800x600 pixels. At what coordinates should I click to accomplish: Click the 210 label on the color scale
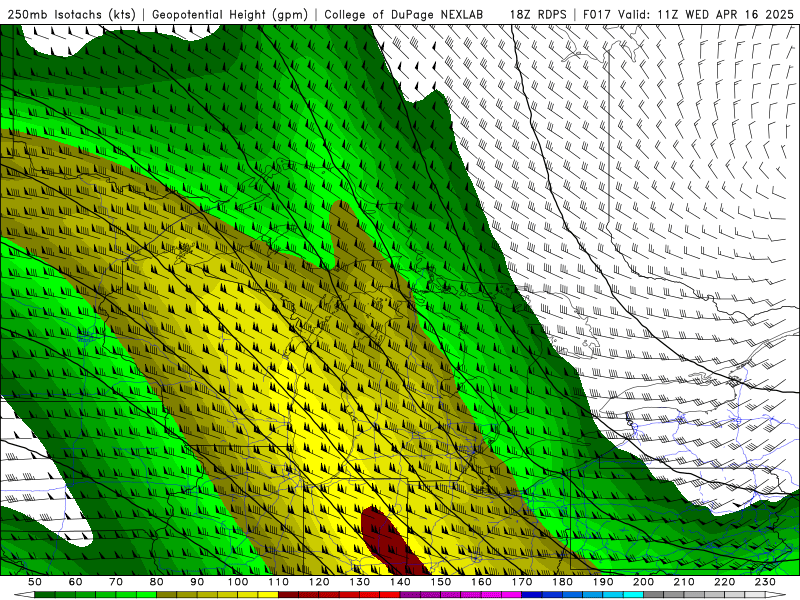point(684,582)
